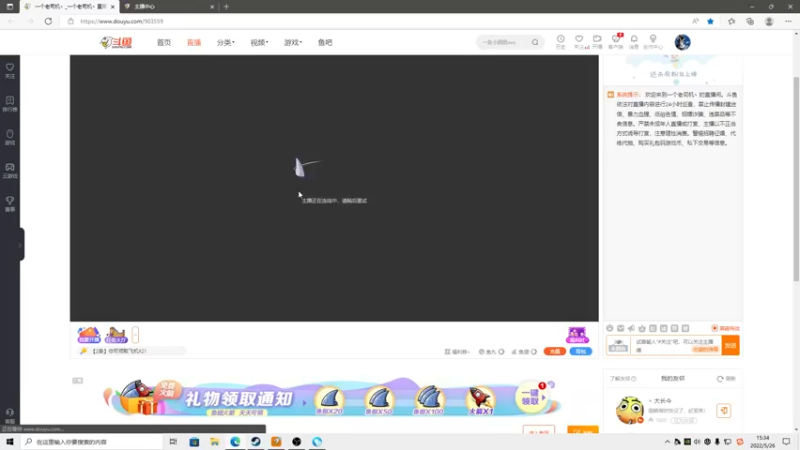Select the 鱼翅X100 gift on banner
800x450 pixels.
pyautogui.click(x=429, y=399)
